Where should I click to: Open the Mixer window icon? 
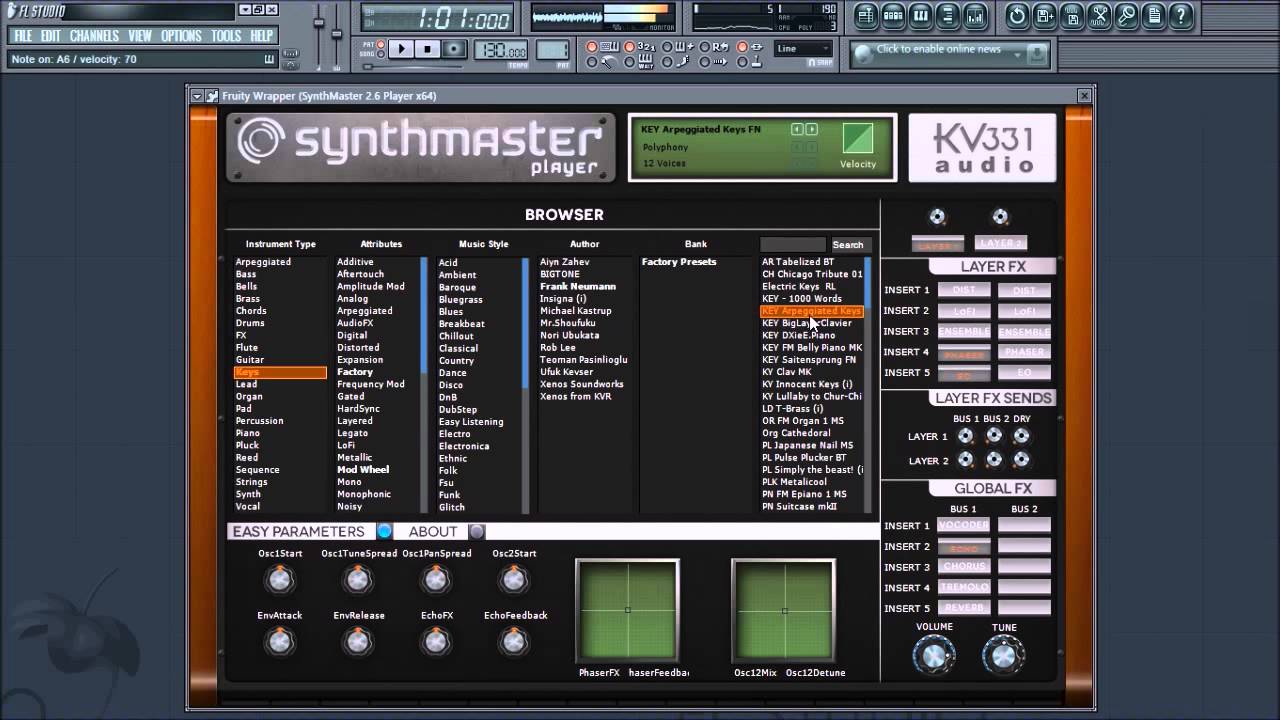pos(975,15)
